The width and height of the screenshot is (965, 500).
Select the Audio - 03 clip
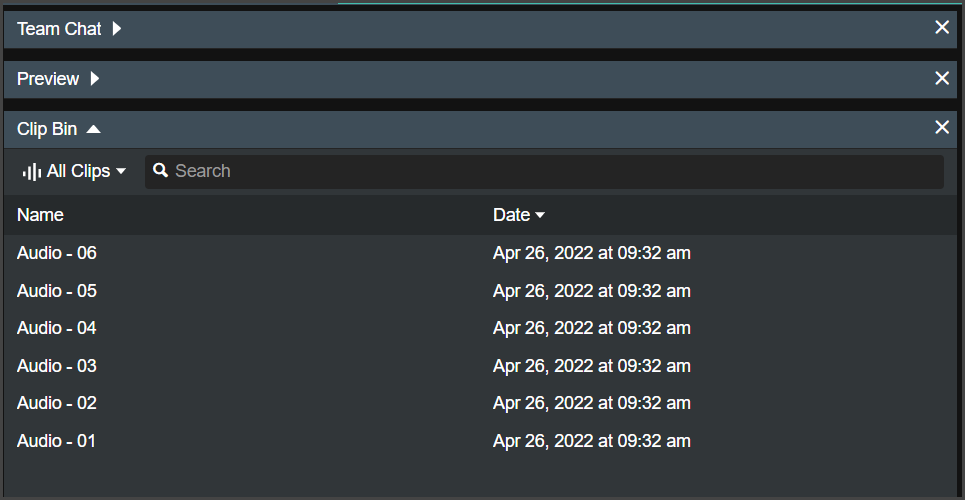click(x=482, y=366)
